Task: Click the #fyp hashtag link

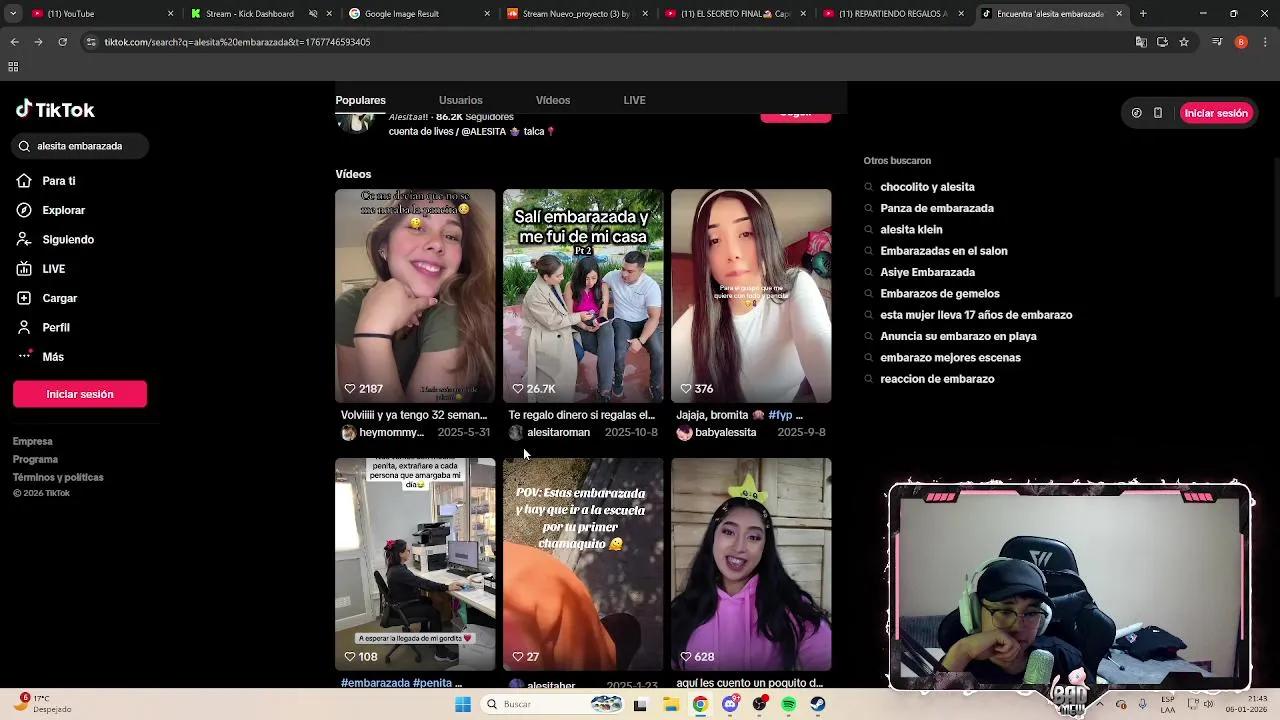Action: coord(780,415)
